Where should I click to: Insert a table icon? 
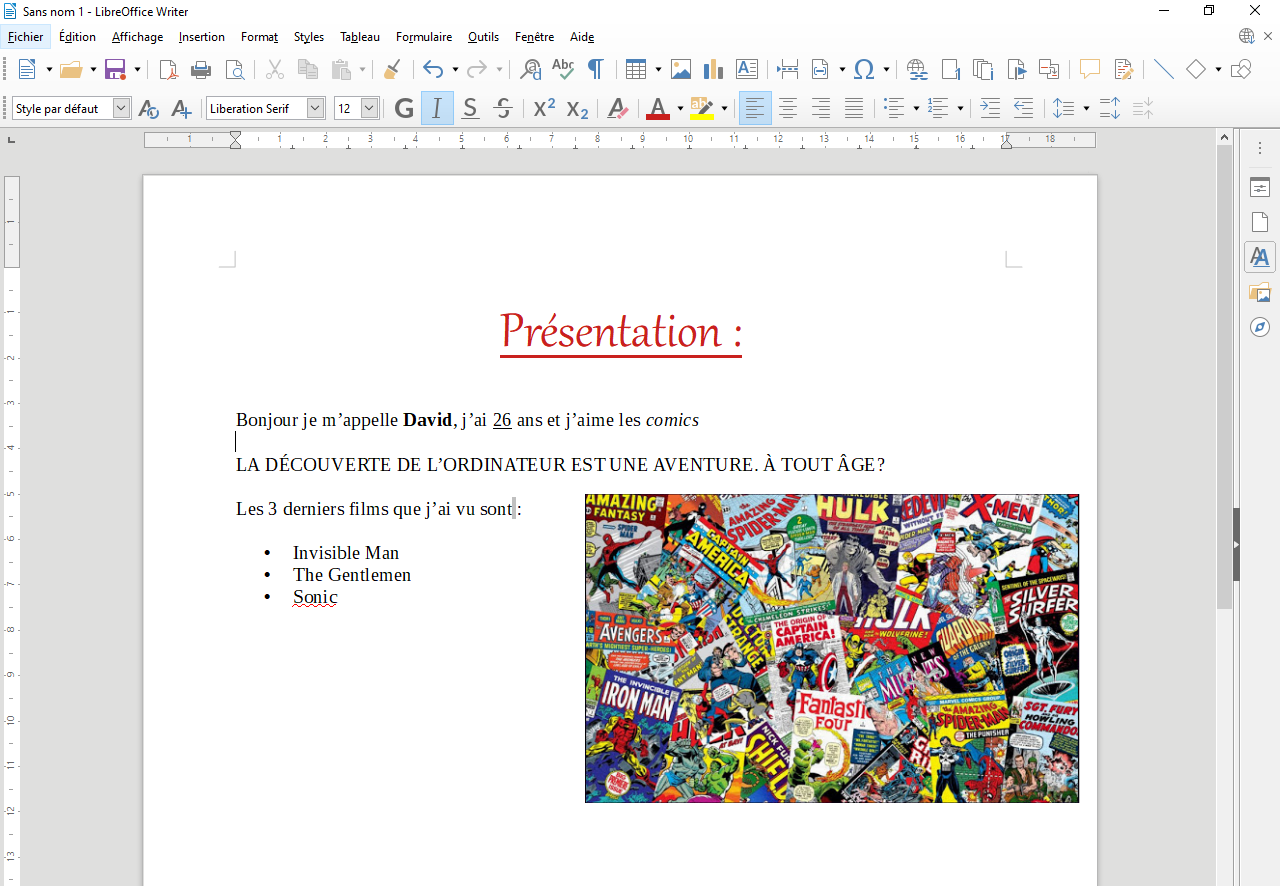[636, 69]
